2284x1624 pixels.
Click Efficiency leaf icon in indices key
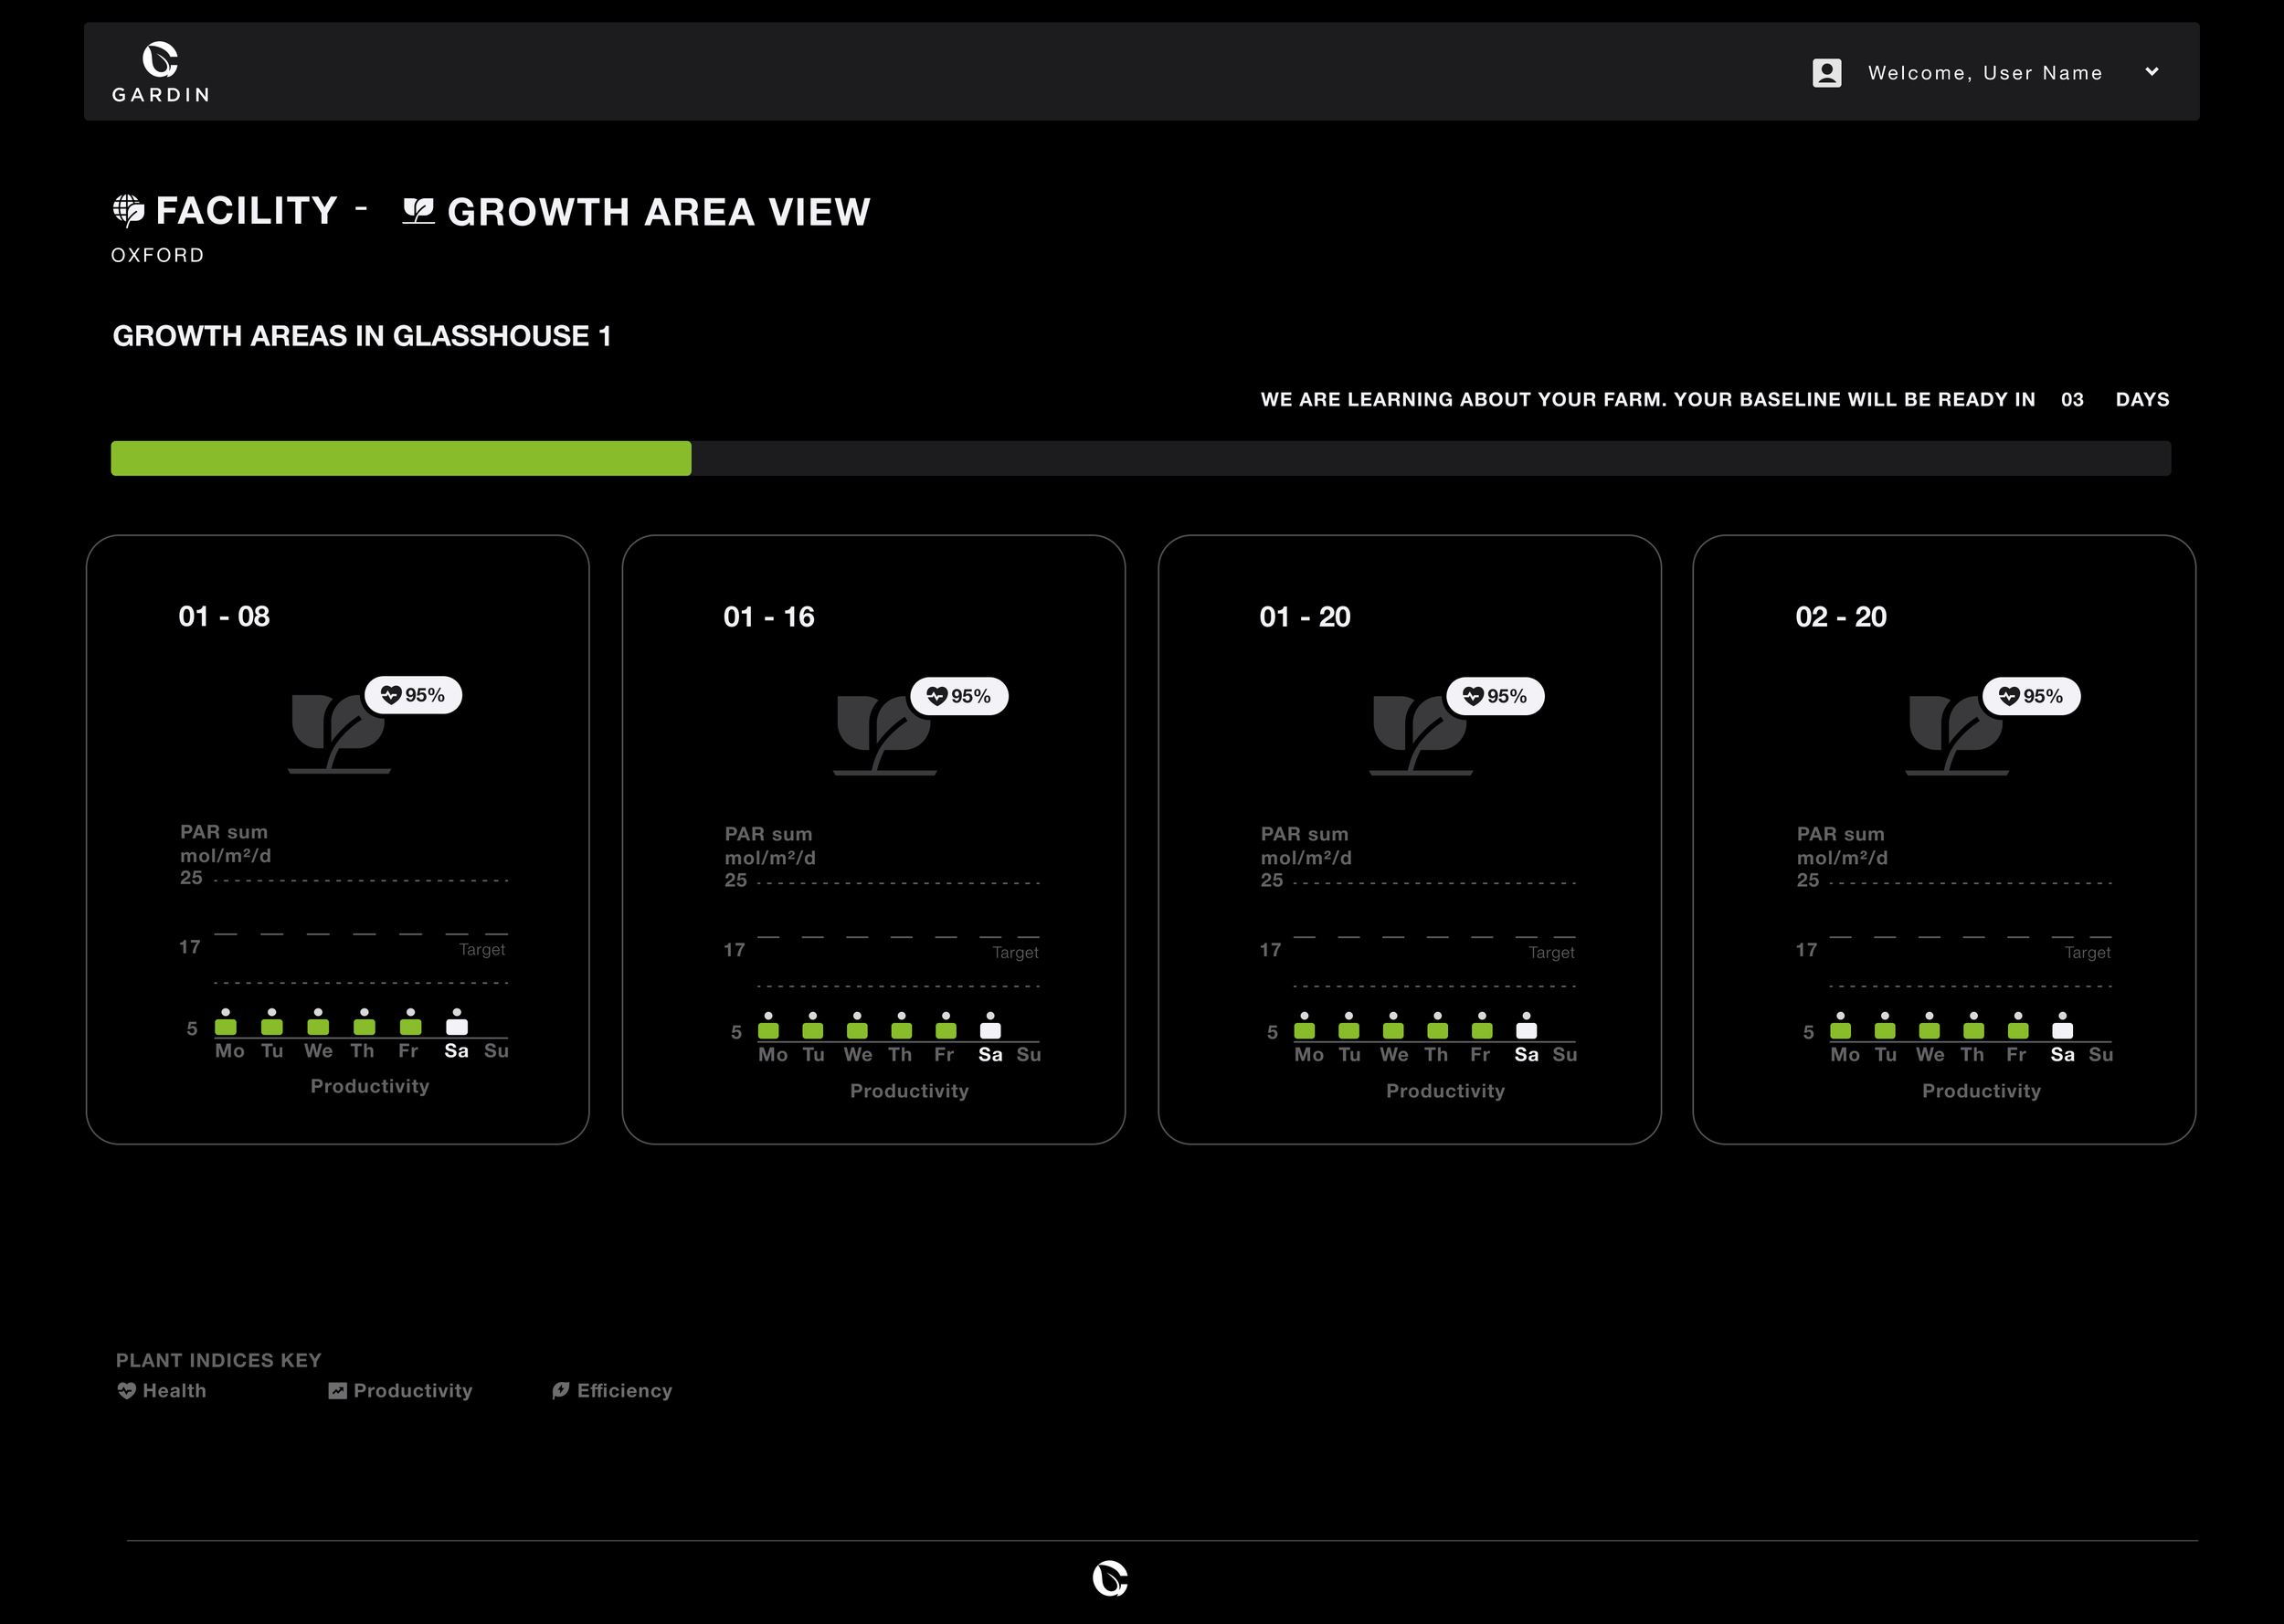[x=560, y=1390]
